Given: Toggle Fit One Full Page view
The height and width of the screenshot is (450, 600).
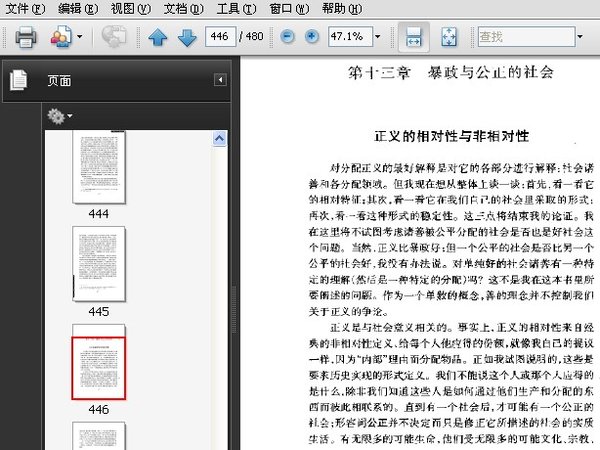Looking at the screenshot, I should tap(447, 37).
